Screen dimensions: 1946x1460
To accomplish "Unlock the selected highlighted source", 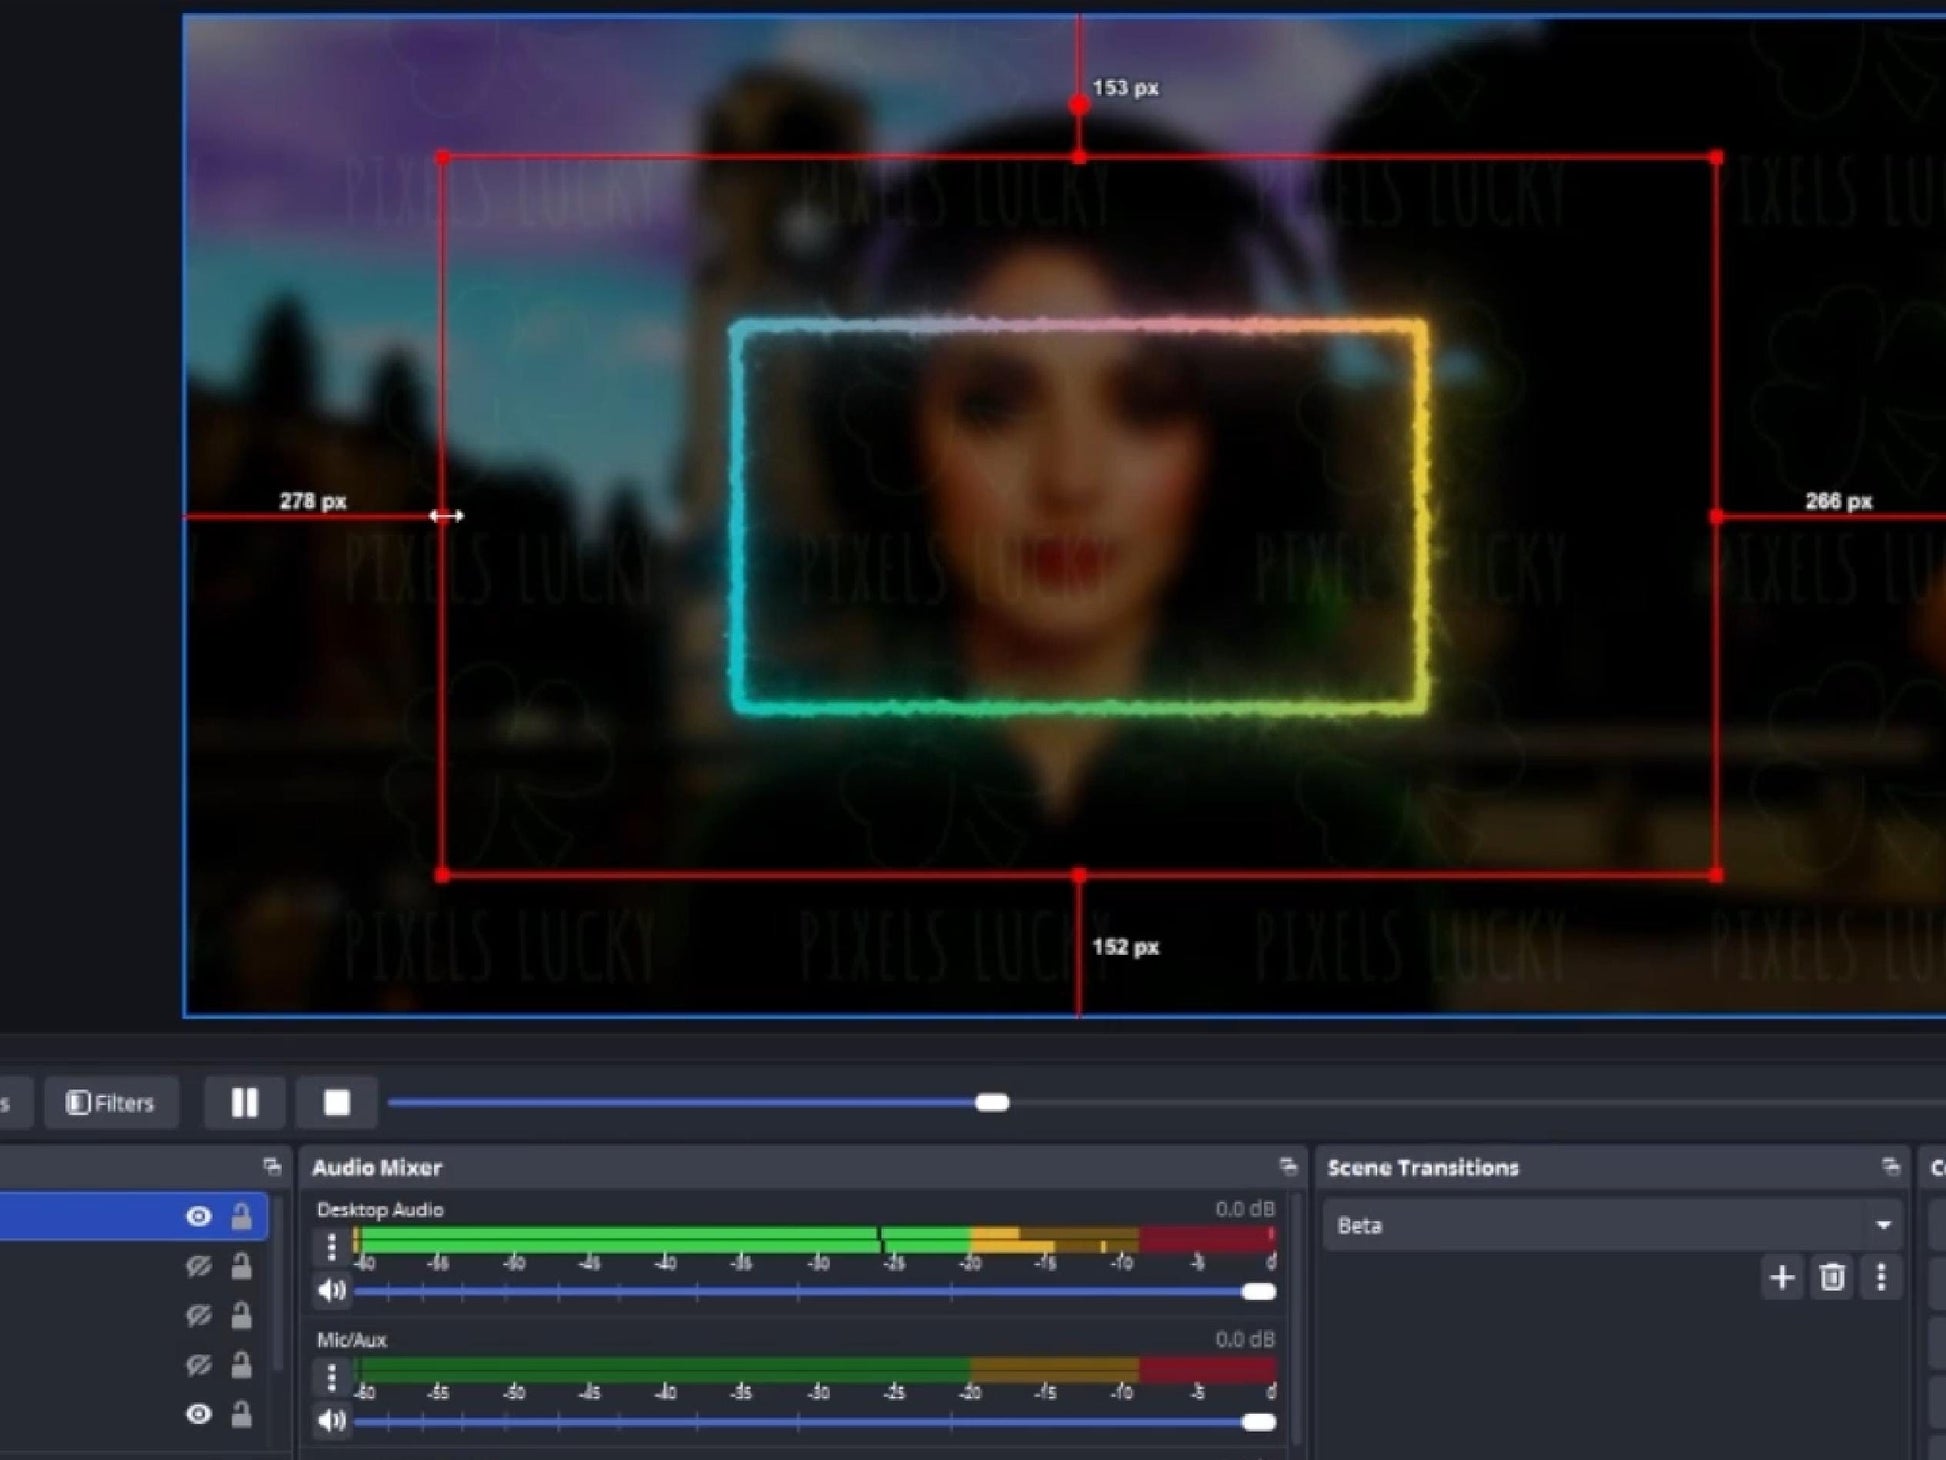I will [241, 1216].
